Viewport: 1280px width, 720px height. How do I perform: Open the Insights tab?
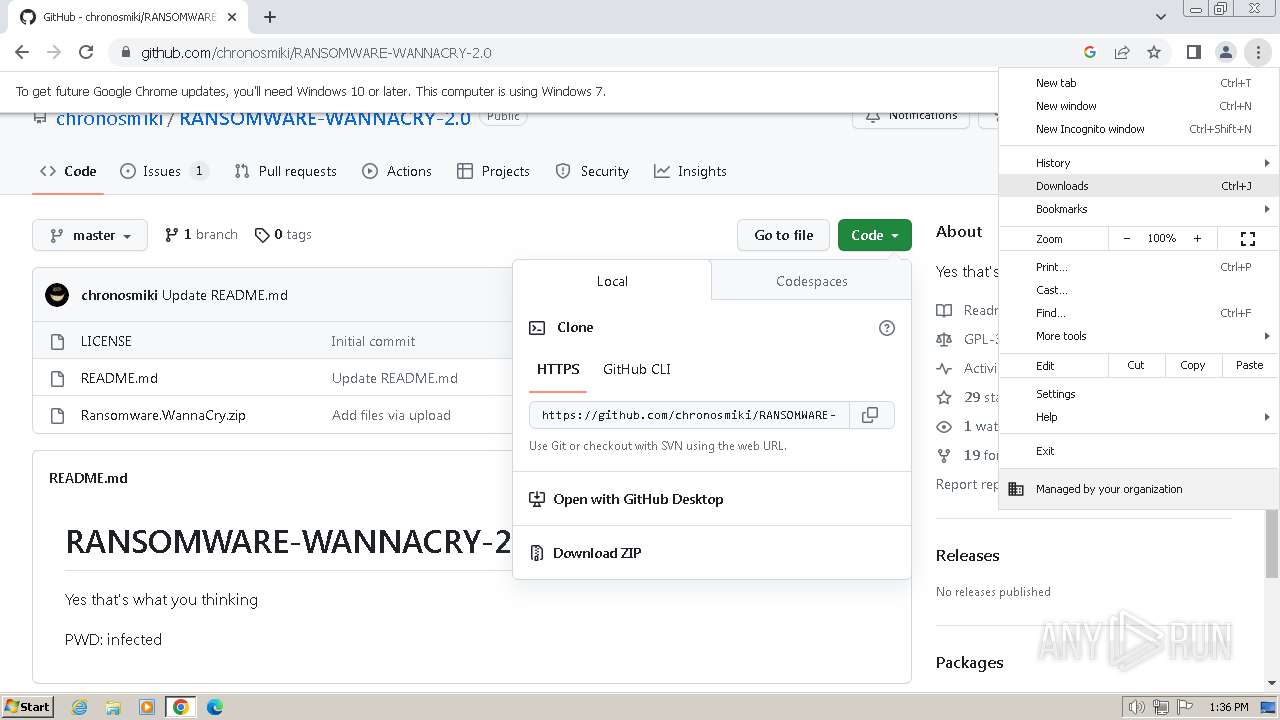[690, 171]
